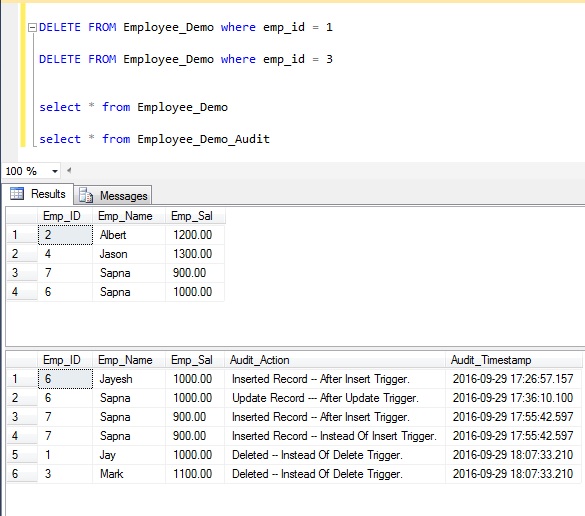Click the cell with name Jayesh
Screen dimensions: 585x516
(x=129, y=379)
